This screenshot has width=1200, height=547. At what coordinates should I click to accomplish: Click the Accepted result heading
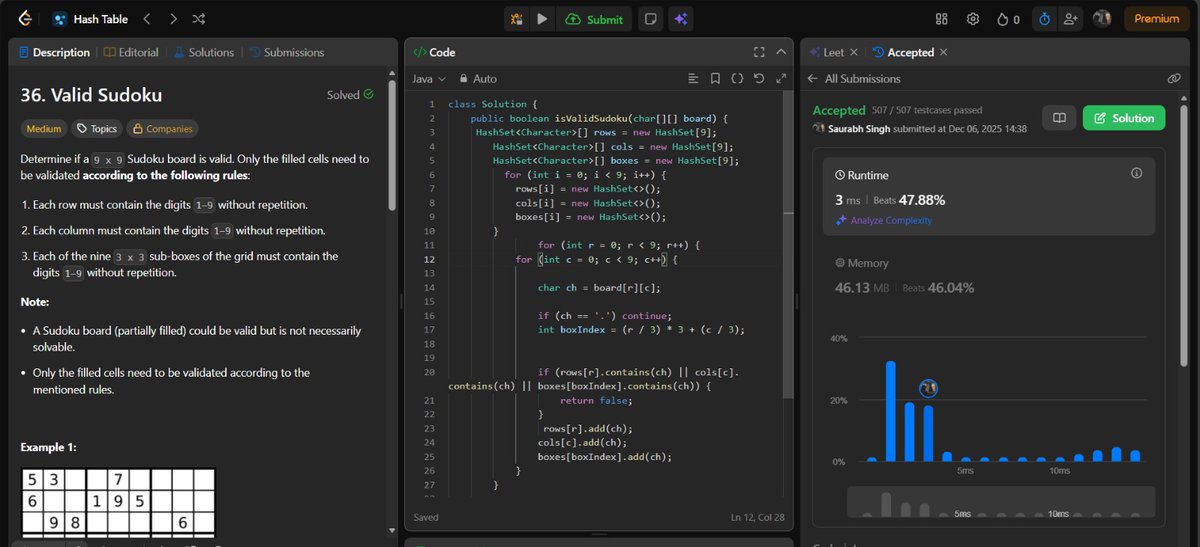[x=839, y=110]
